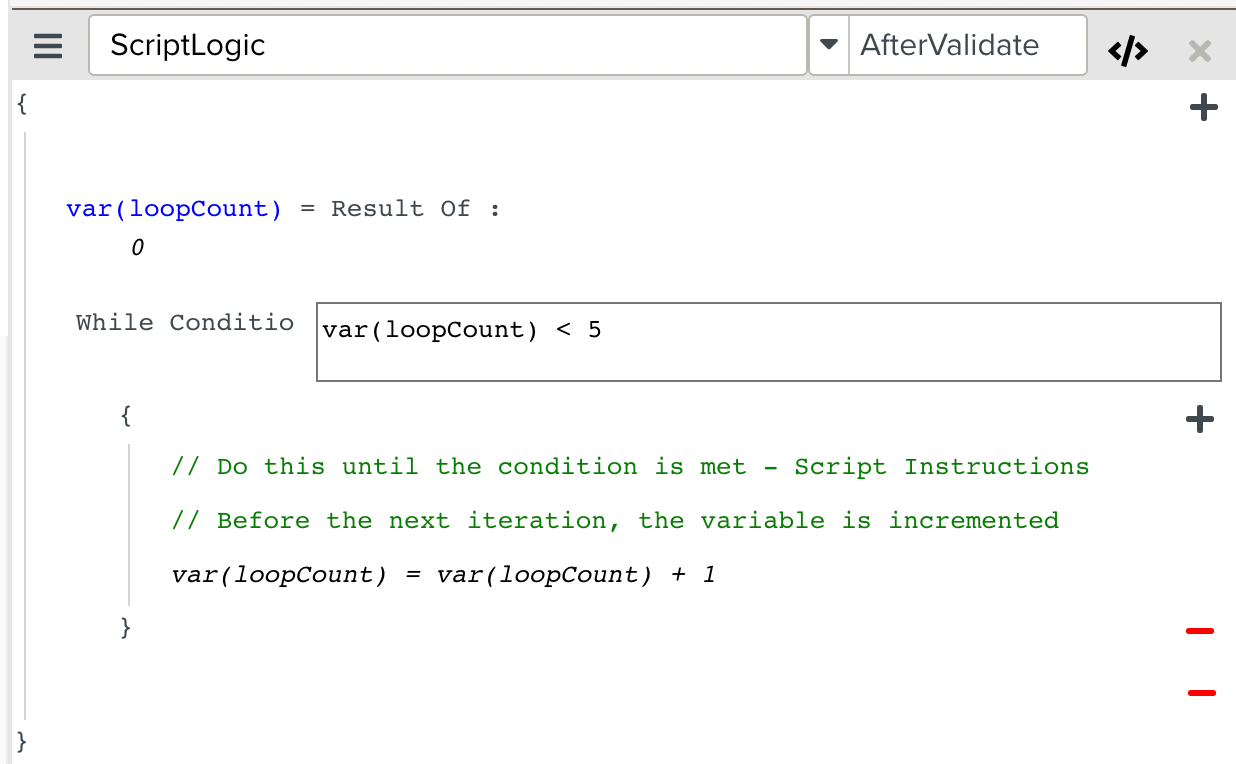Image resolution: width=1236 pixels, height=764 pixels.
Task: Focus the var(loopCount) < 5 condition box
Action: click(768, 342)
